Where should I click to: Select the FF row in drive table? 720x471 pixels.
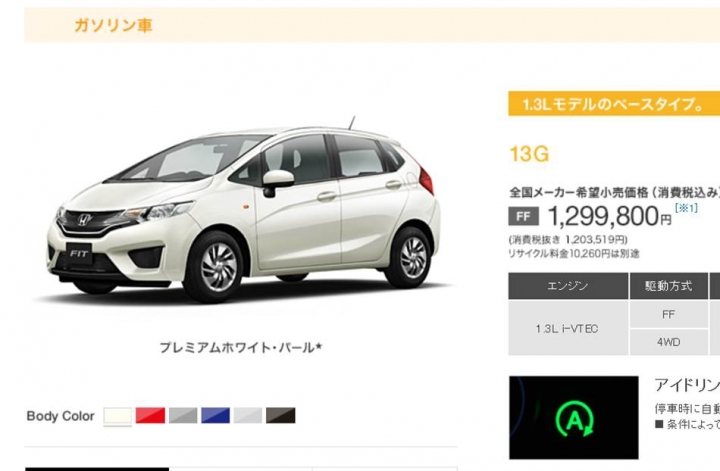tap(669, 314)
